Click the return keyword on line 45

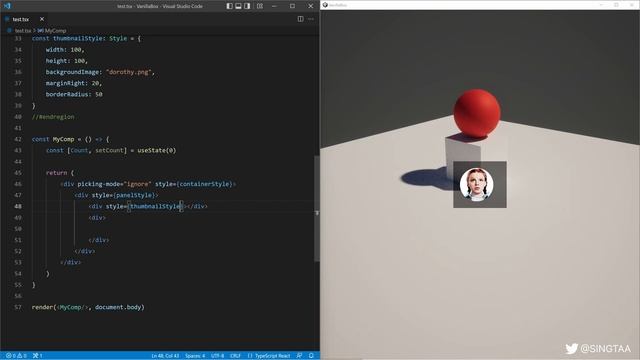tap(56, 173)
